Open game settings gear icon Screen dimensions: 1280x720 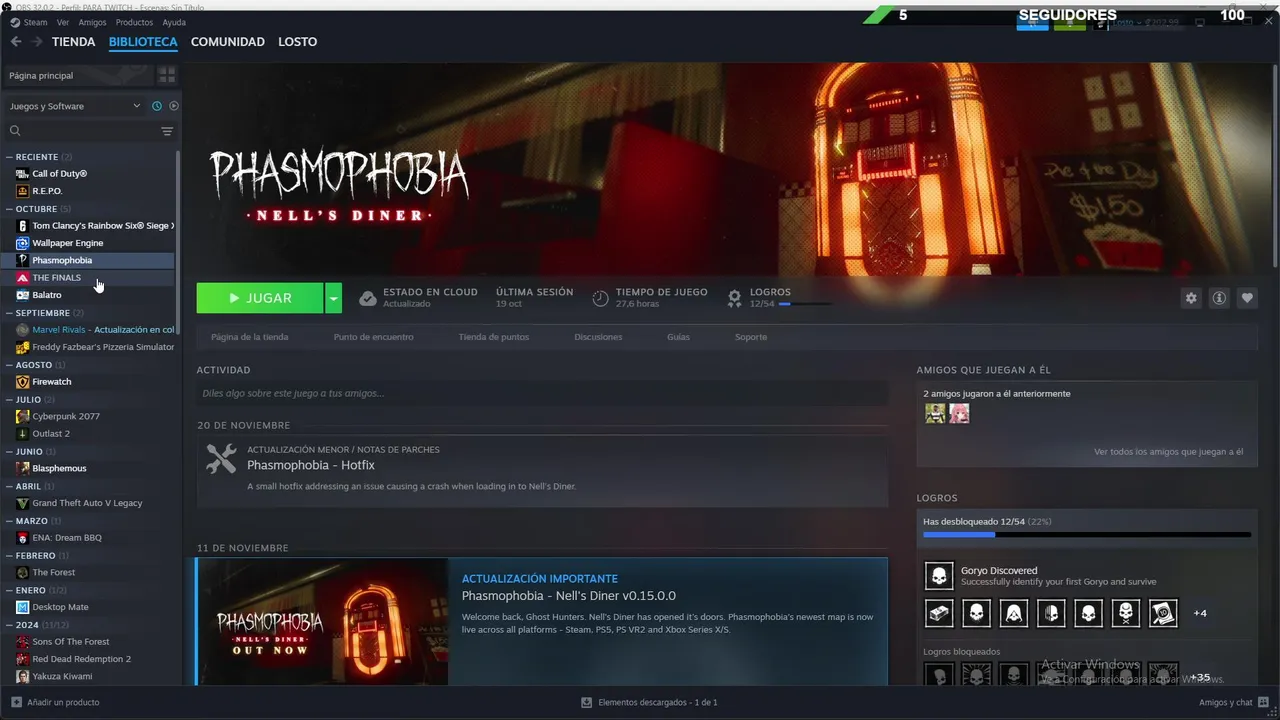1191,298
